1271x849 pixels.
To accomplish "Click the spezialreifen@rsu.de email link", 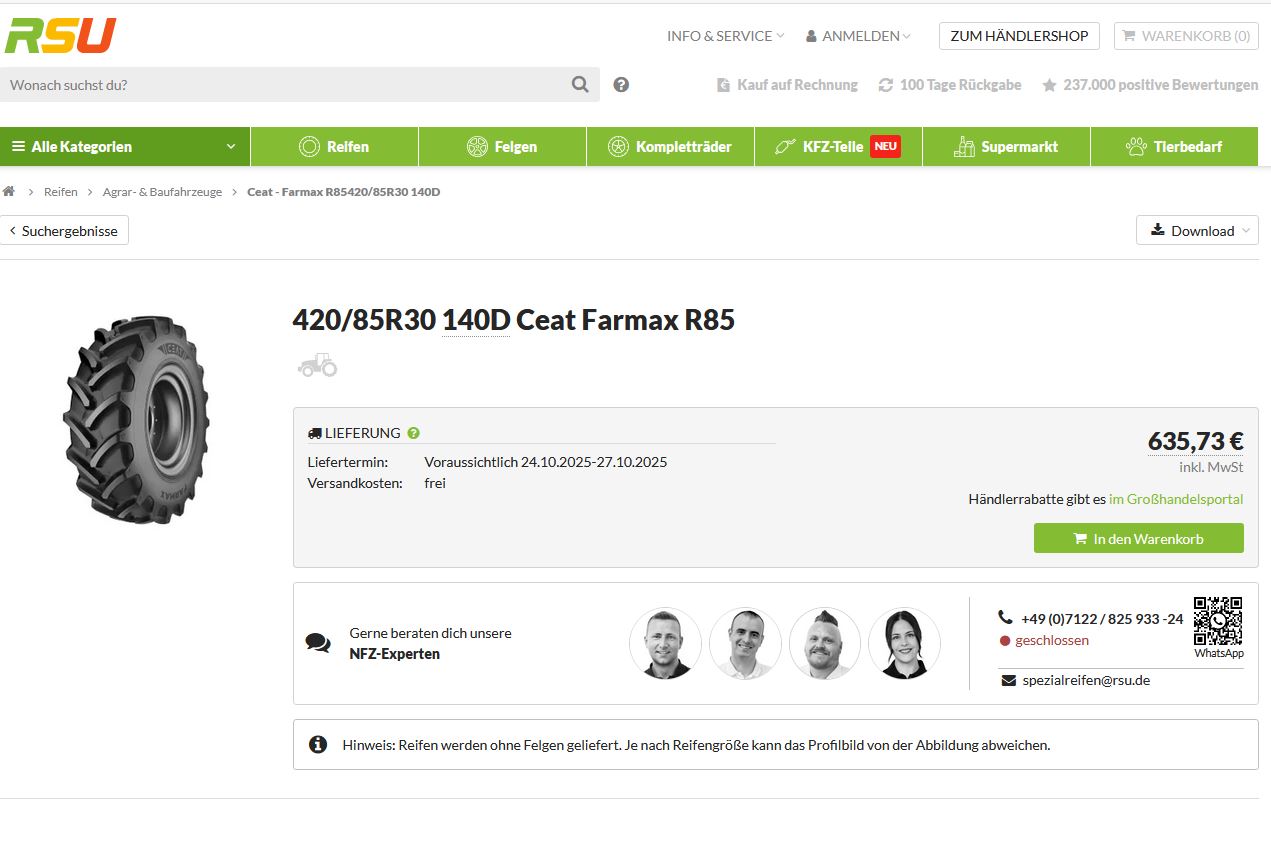I will [1085, 680].
